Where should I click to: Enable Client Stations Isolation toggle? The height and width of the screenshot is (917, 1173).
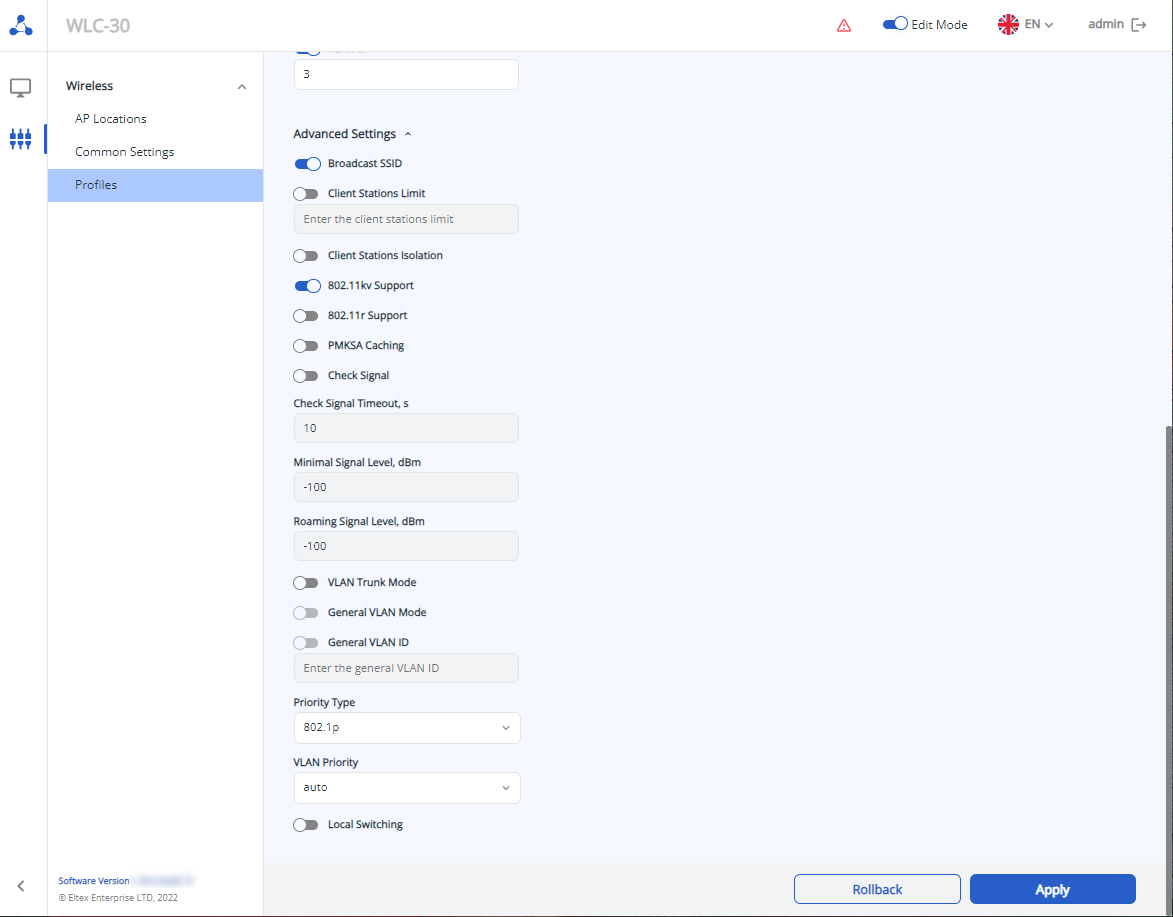pos(306,256)
